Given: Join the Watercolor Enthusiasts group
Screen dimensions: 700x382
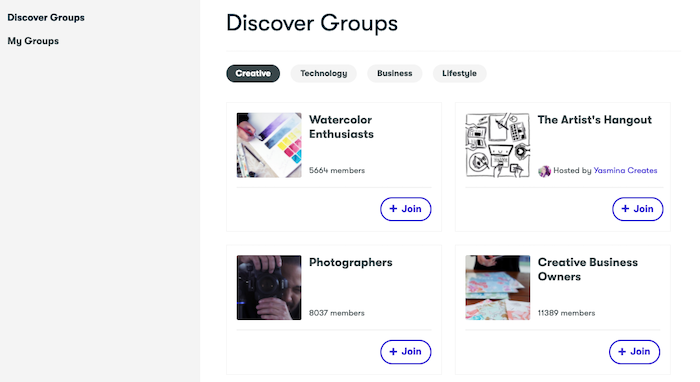Looking at the screenshot, I should [x=405, y=209].
